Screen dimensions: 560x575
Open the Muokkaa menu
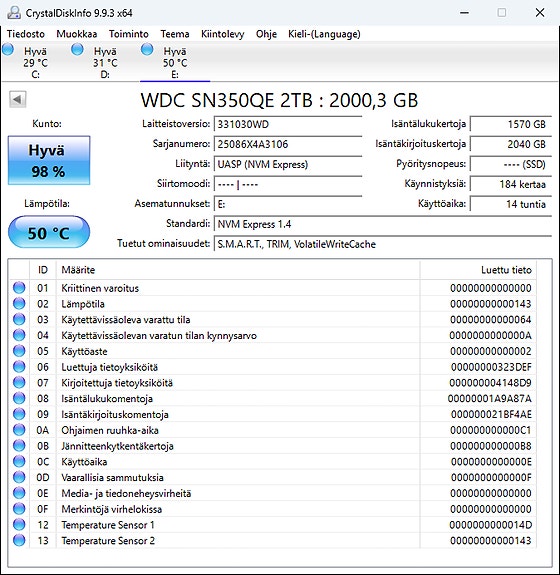coord(77,34)
